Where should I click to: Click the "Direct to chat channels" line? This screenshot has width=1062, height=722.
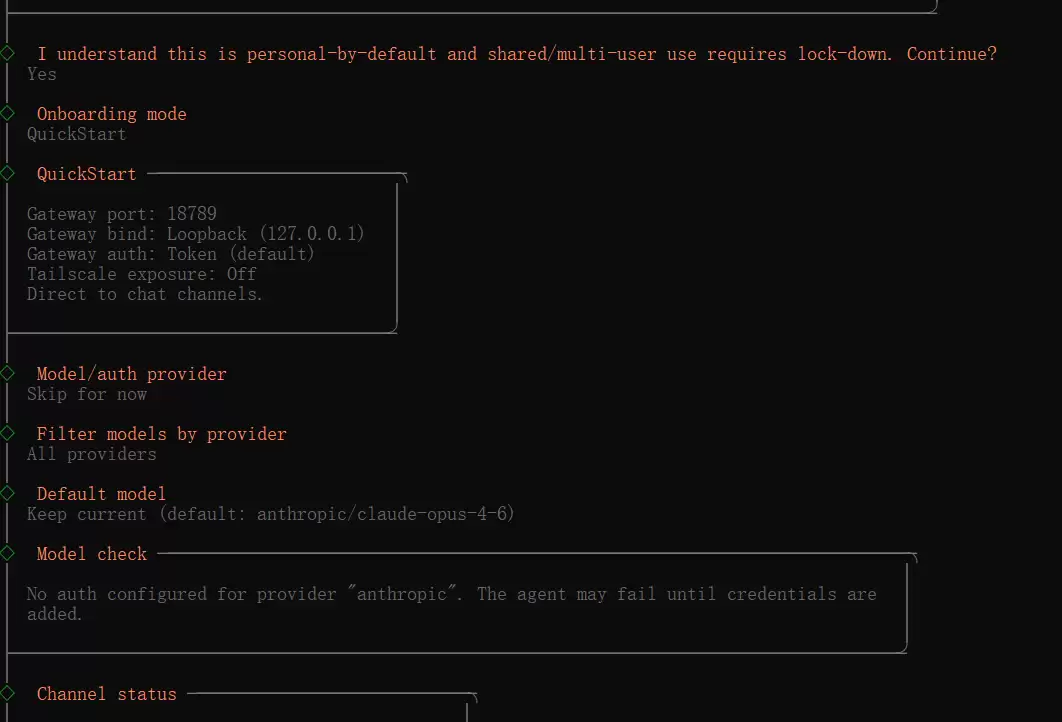click(x=145, y=294)
